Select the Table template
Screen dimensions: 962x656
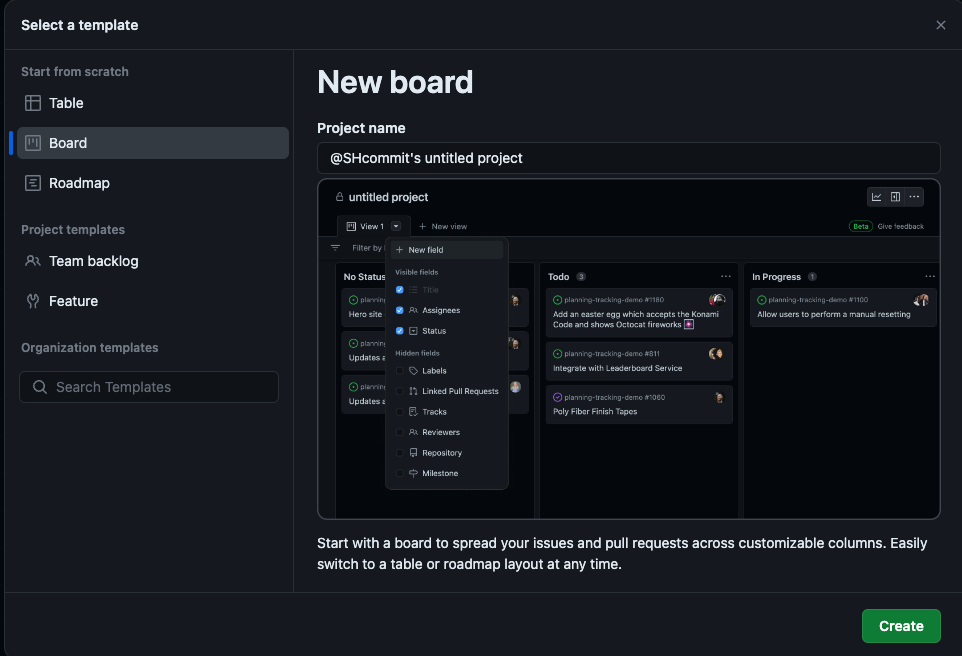(153, 103)
